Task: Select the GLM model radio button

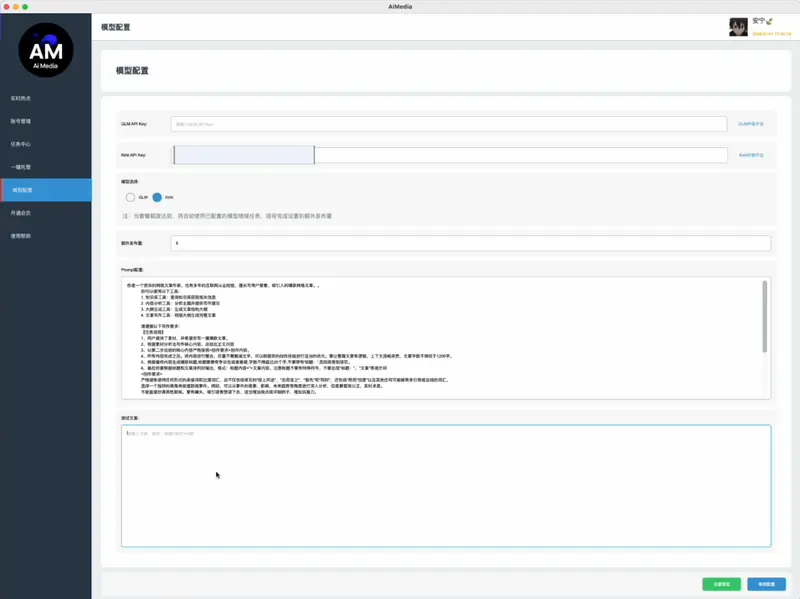Action: (130, 198)
